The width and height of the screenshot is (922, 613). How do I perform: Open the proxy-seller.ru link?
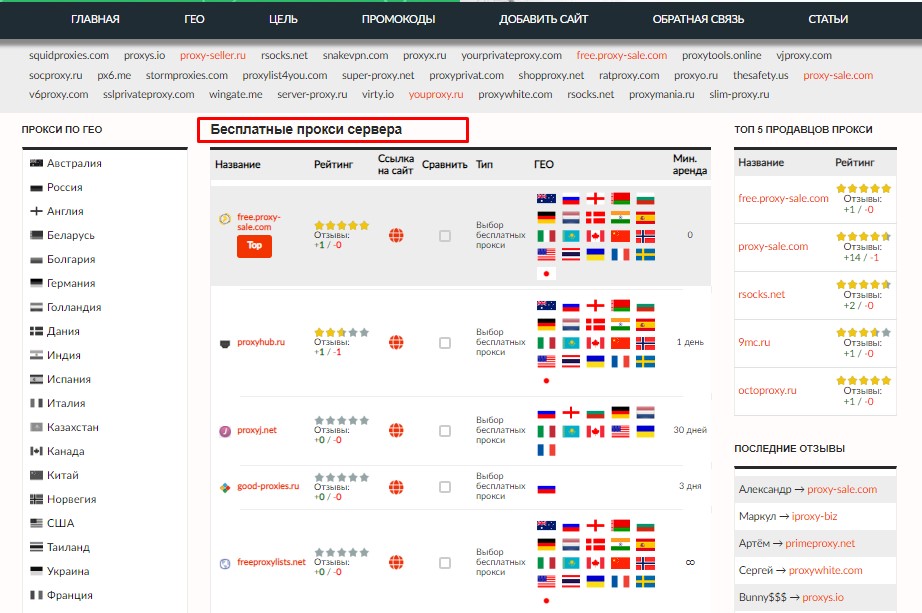click(x=213, y=55)
